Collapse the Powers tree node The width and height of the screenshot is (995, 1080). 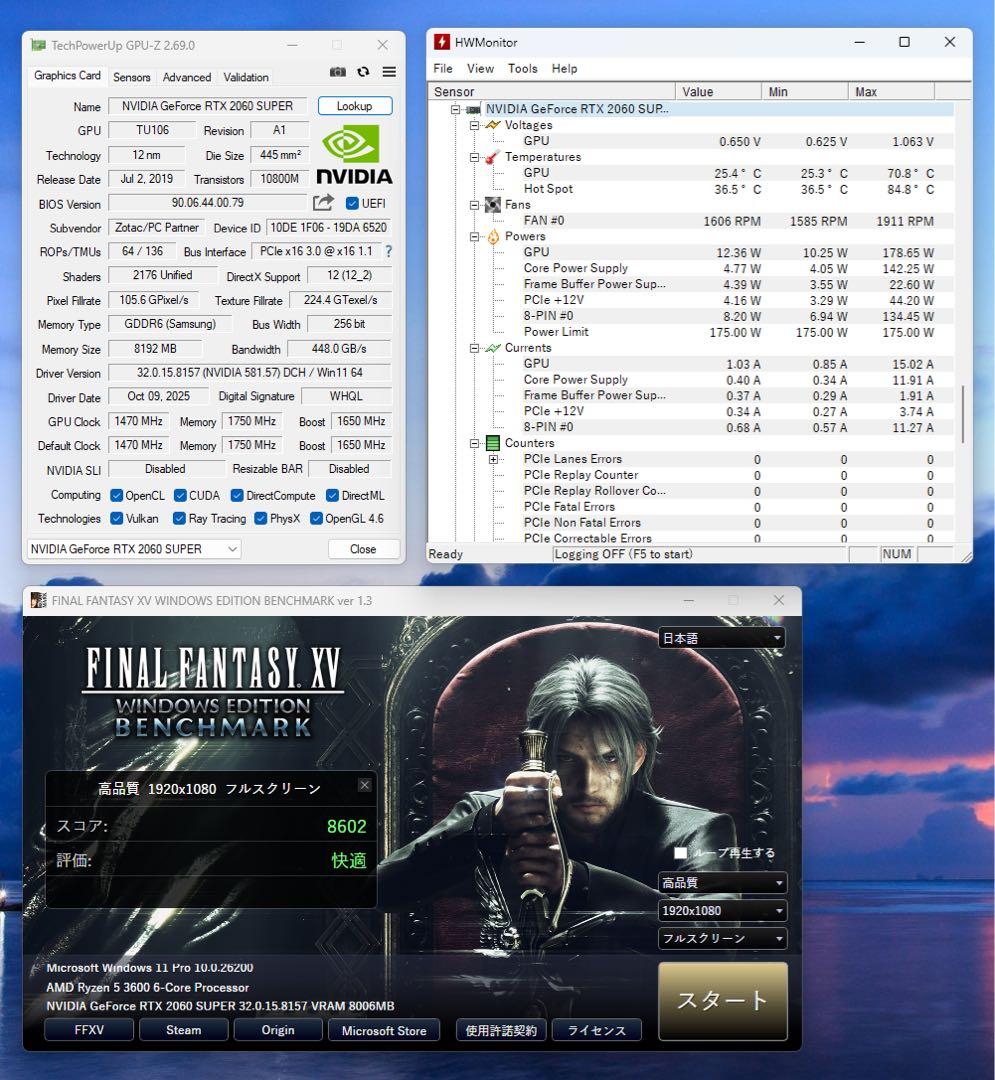[x=474, y=237]
